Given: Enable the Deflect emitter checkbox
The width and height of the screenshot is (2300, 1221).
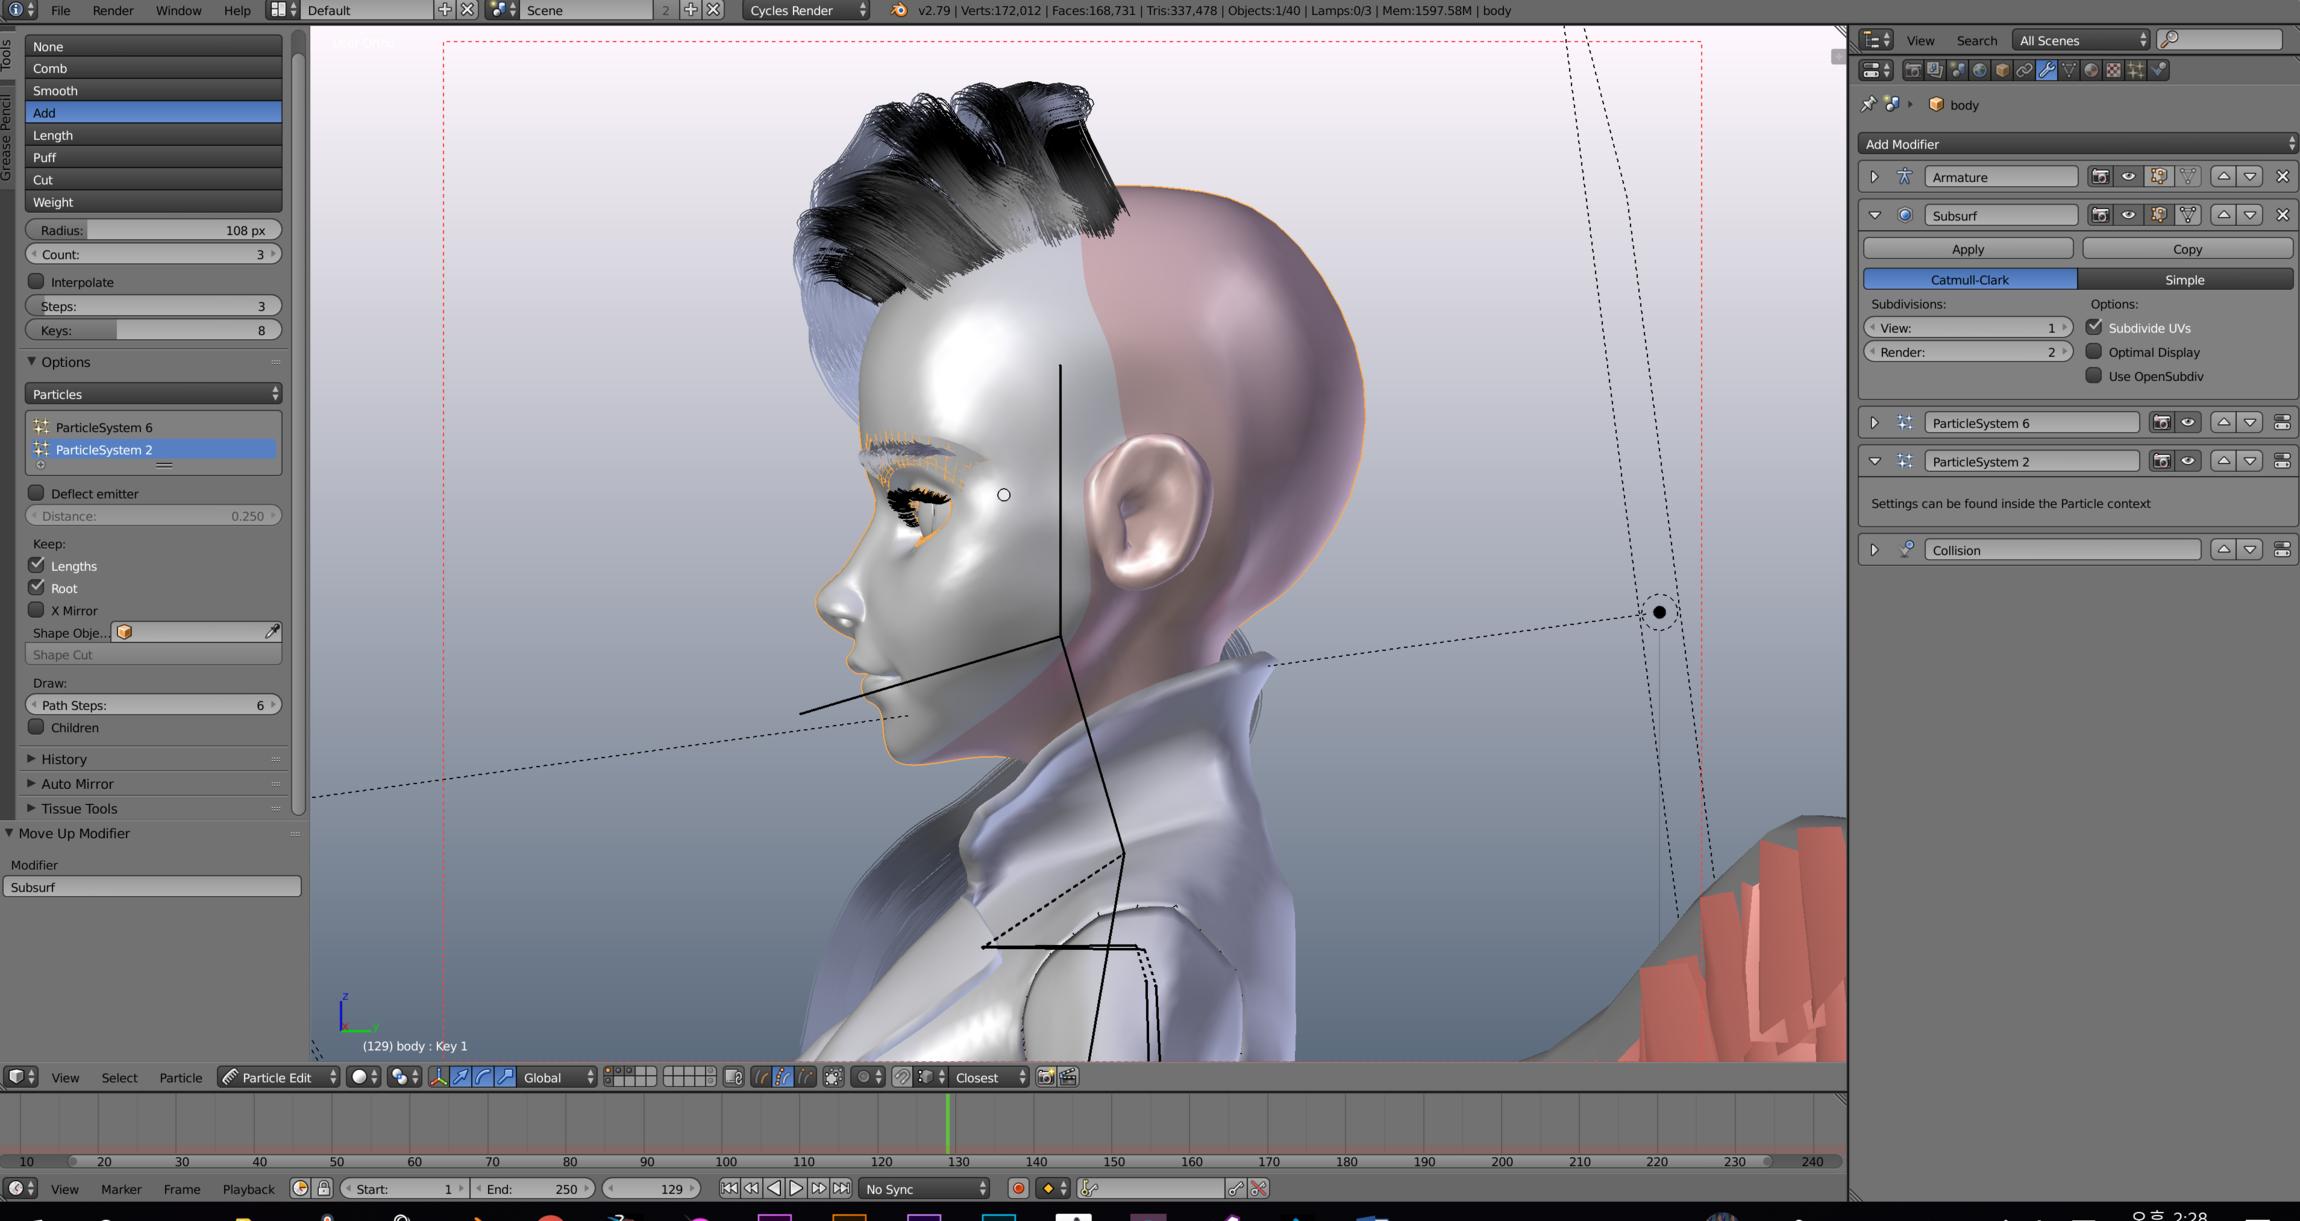Looking at the screenshot, I should (x=37, y=493).
